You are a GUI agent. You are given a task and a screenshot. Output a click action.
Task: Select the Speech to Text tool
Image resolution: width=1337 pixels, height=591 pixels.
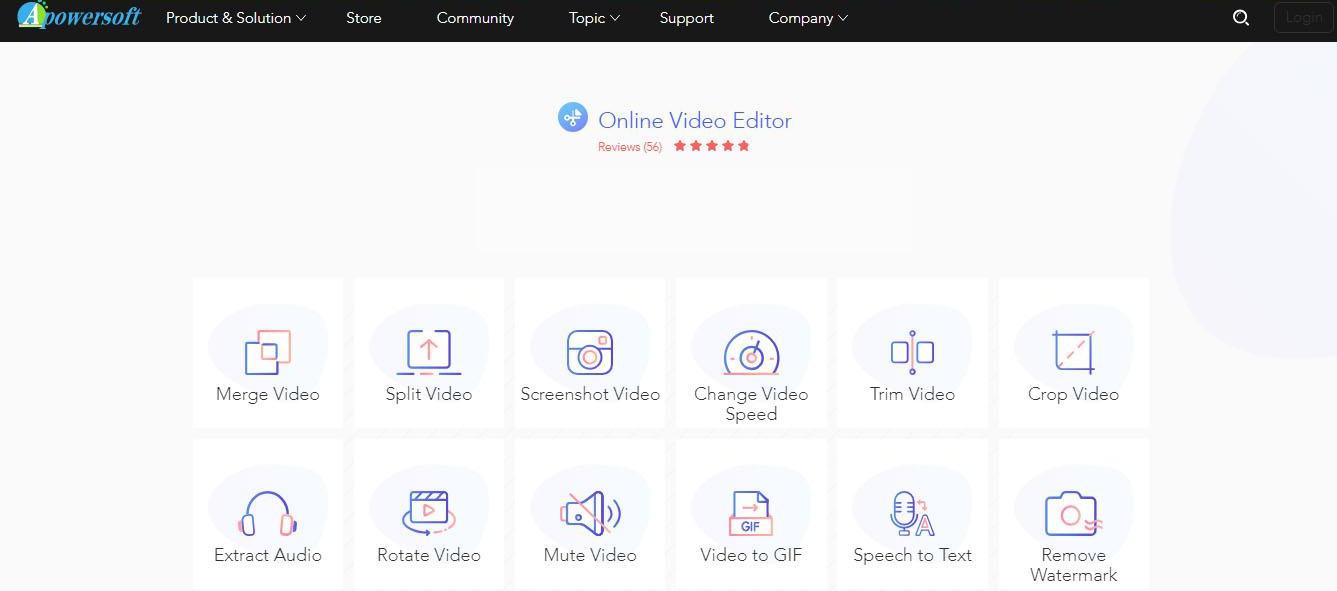tap(911, 513)
